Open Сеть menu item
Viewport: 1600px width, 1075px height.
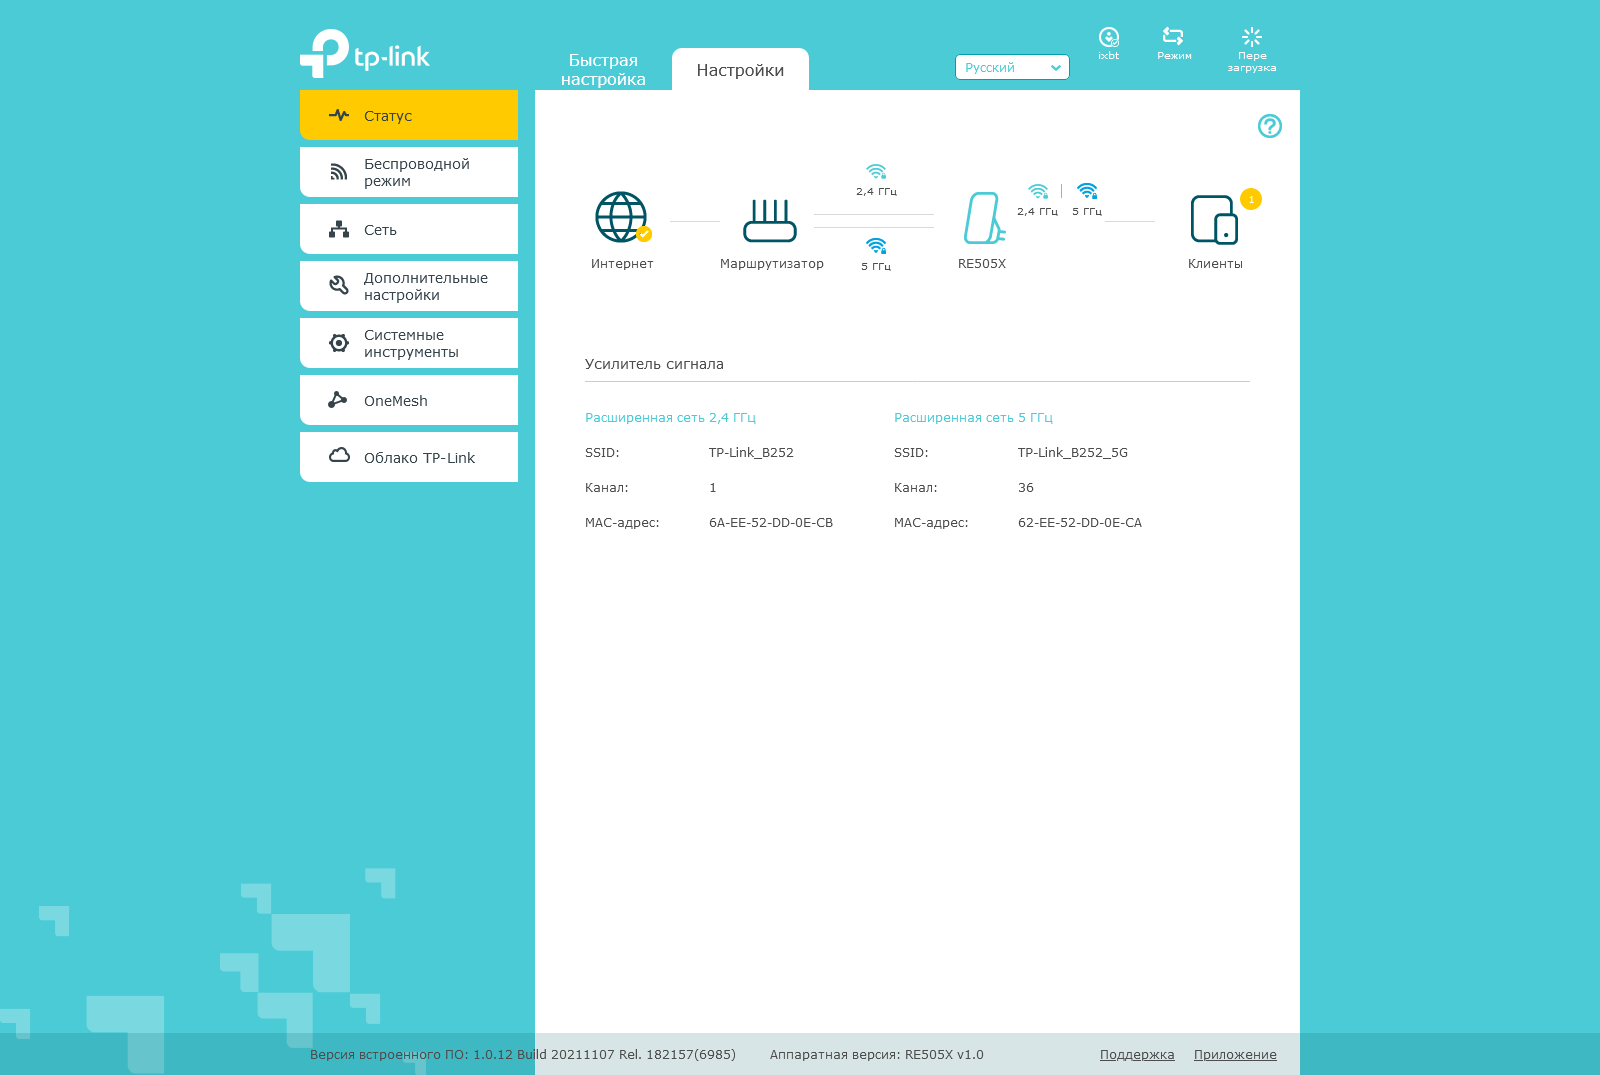[x=409, y=229]
